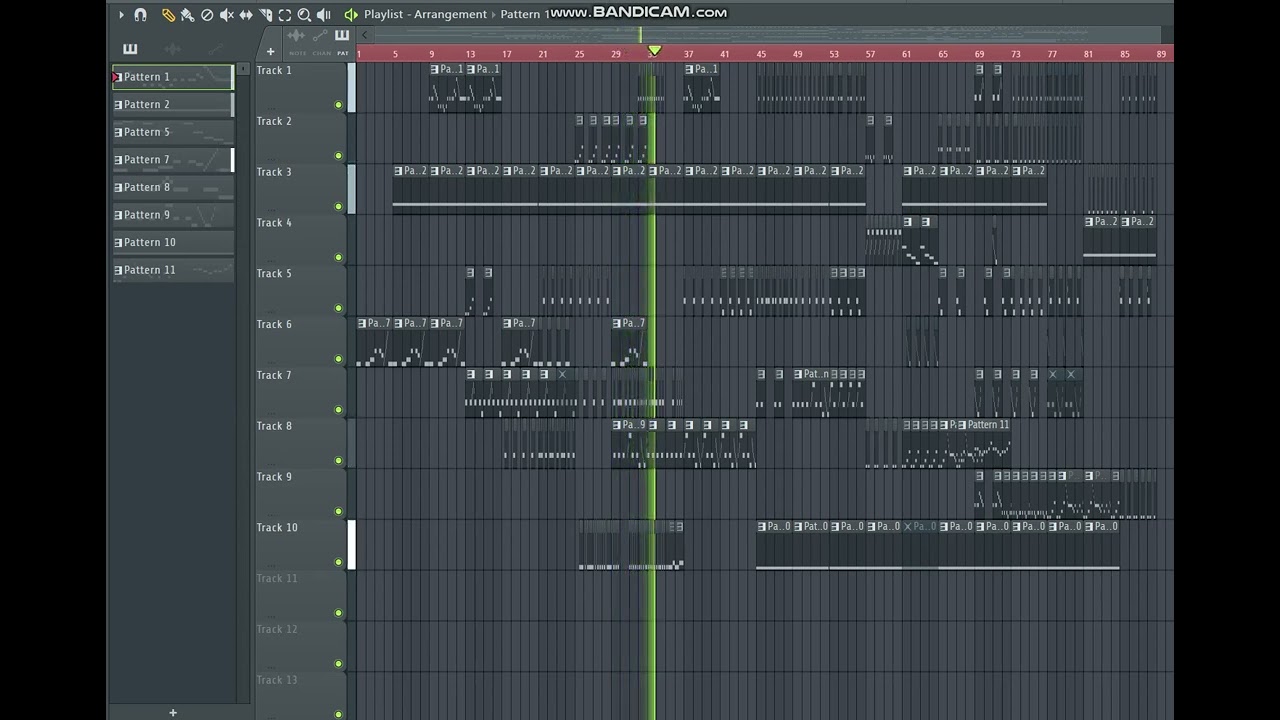Open the first Pa..2 clip menu on Track 3
This screenshot has width=1280, height=720.
(x=399, y=171)
